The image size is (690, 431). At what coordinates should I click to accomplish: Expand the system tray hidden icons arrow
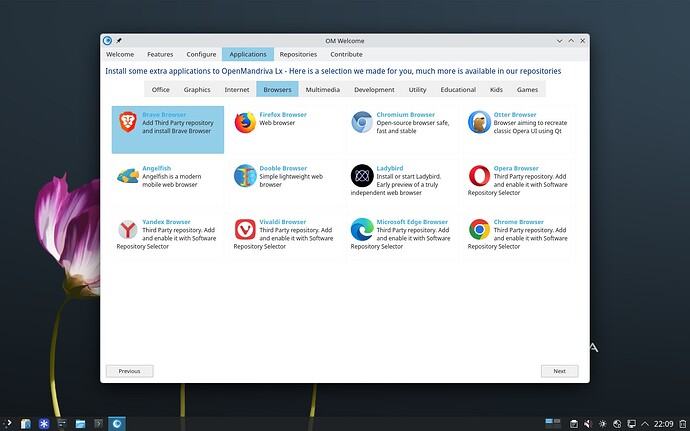click(645, 424)
